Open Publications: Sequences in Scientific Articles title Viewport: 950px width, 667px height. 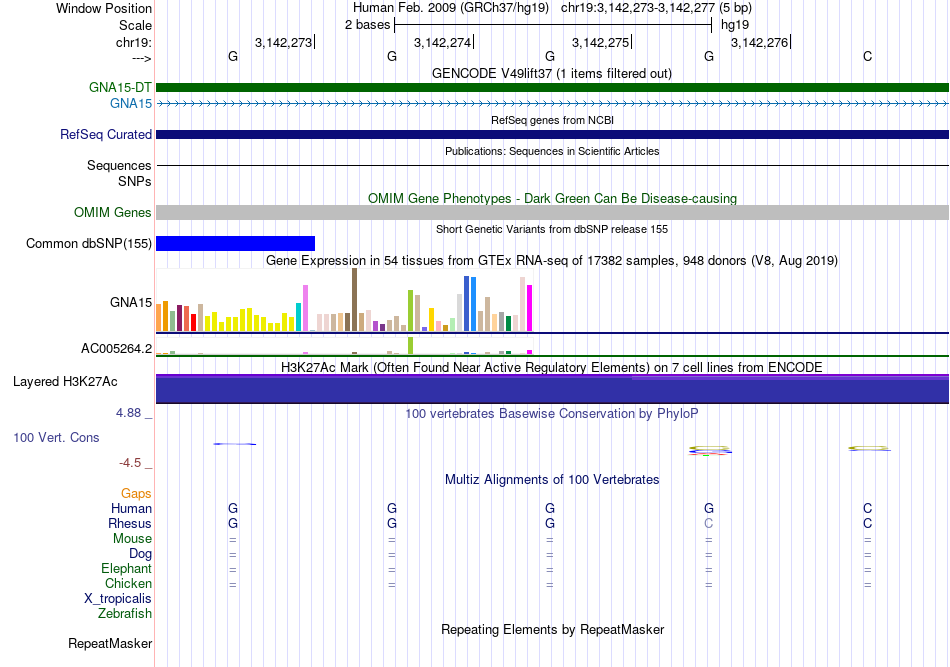[x=552, y=151]
